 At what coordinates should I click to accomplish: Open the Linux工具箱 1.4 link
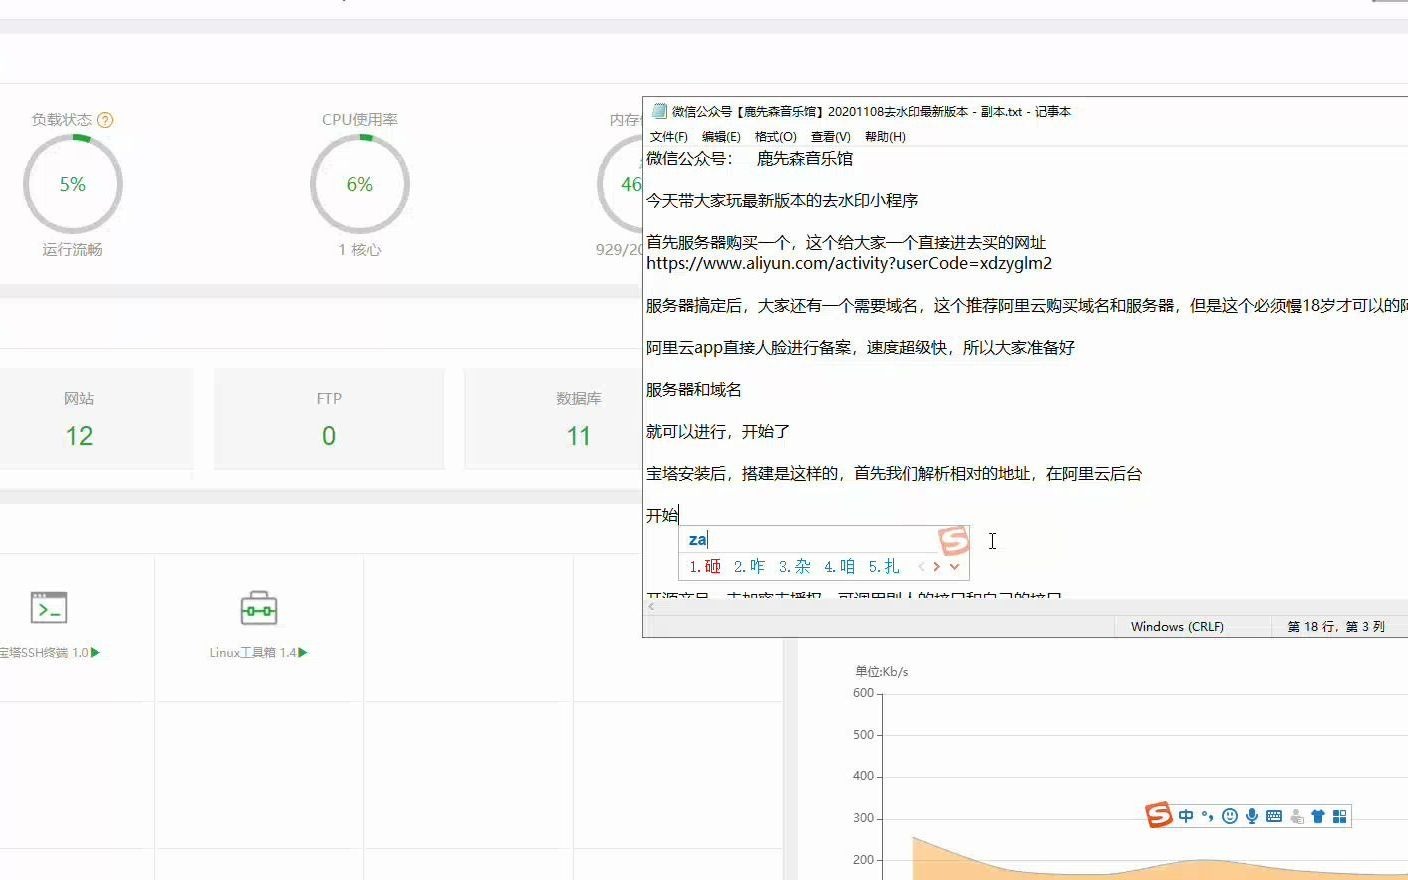pyautogui.click(x=259, y=653)
